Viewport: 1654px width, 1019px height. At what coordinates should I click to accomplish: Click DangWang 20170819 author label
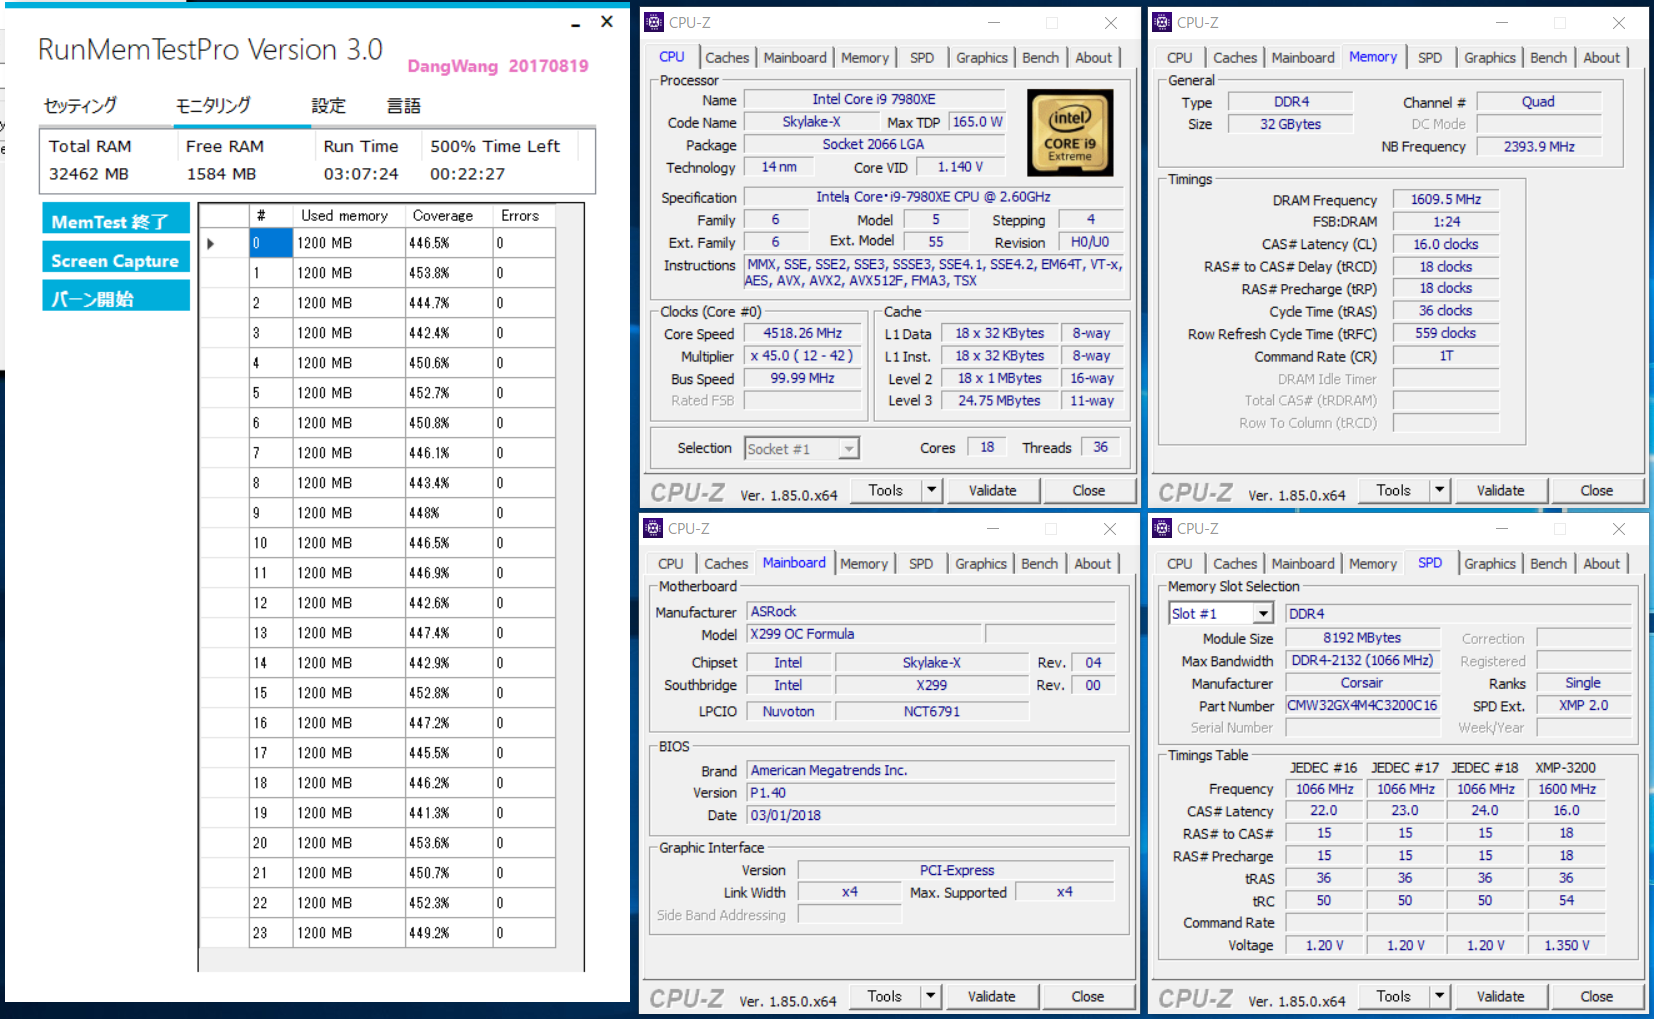tap(498, 66)
